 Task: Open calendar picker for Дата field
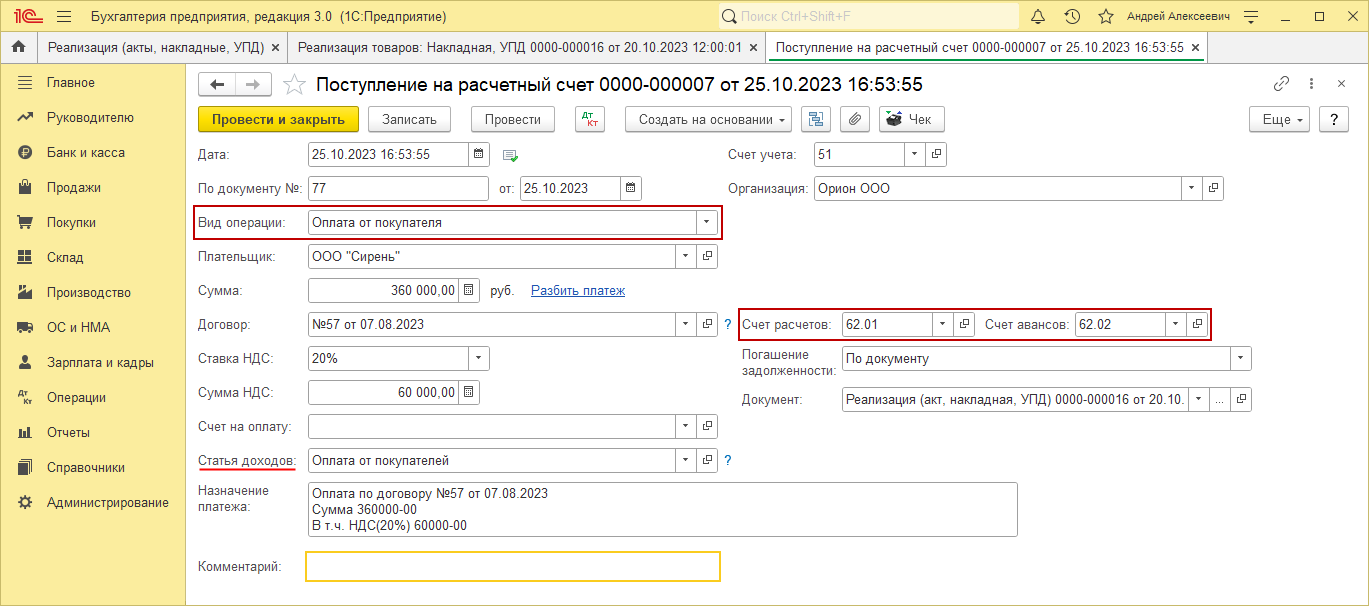[479, 154]
